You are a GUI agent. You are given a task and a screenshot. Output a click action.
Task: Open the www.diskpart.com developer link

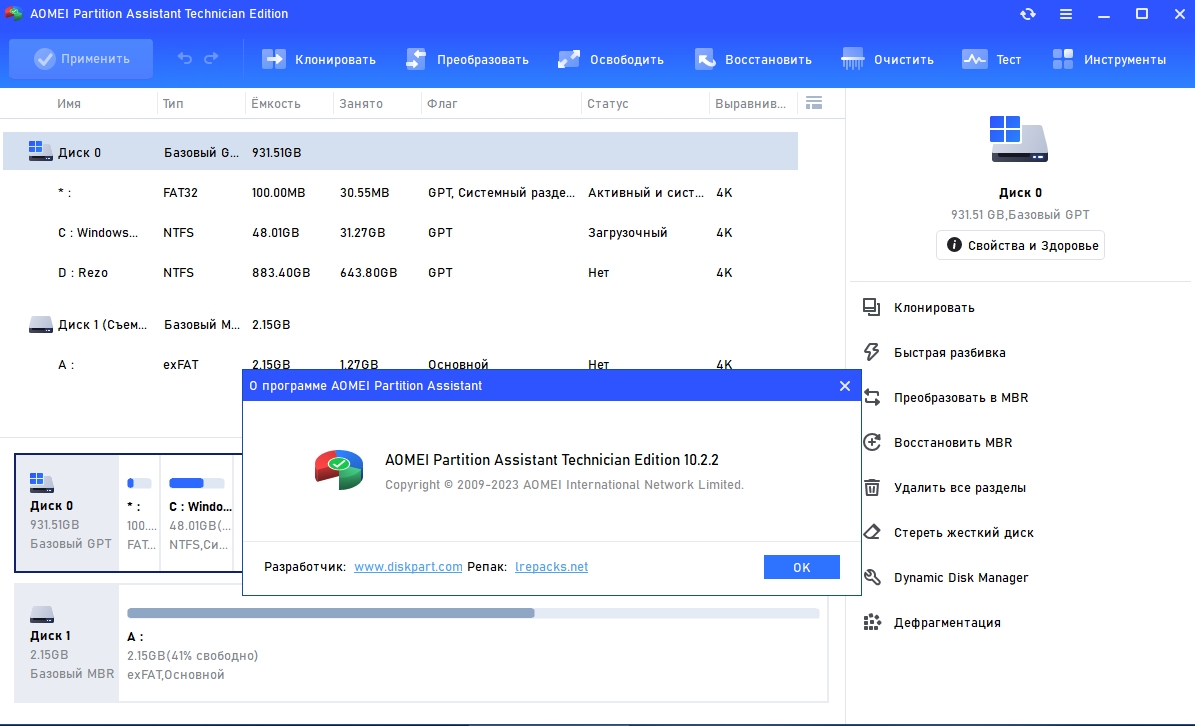[x=408, y=567]
